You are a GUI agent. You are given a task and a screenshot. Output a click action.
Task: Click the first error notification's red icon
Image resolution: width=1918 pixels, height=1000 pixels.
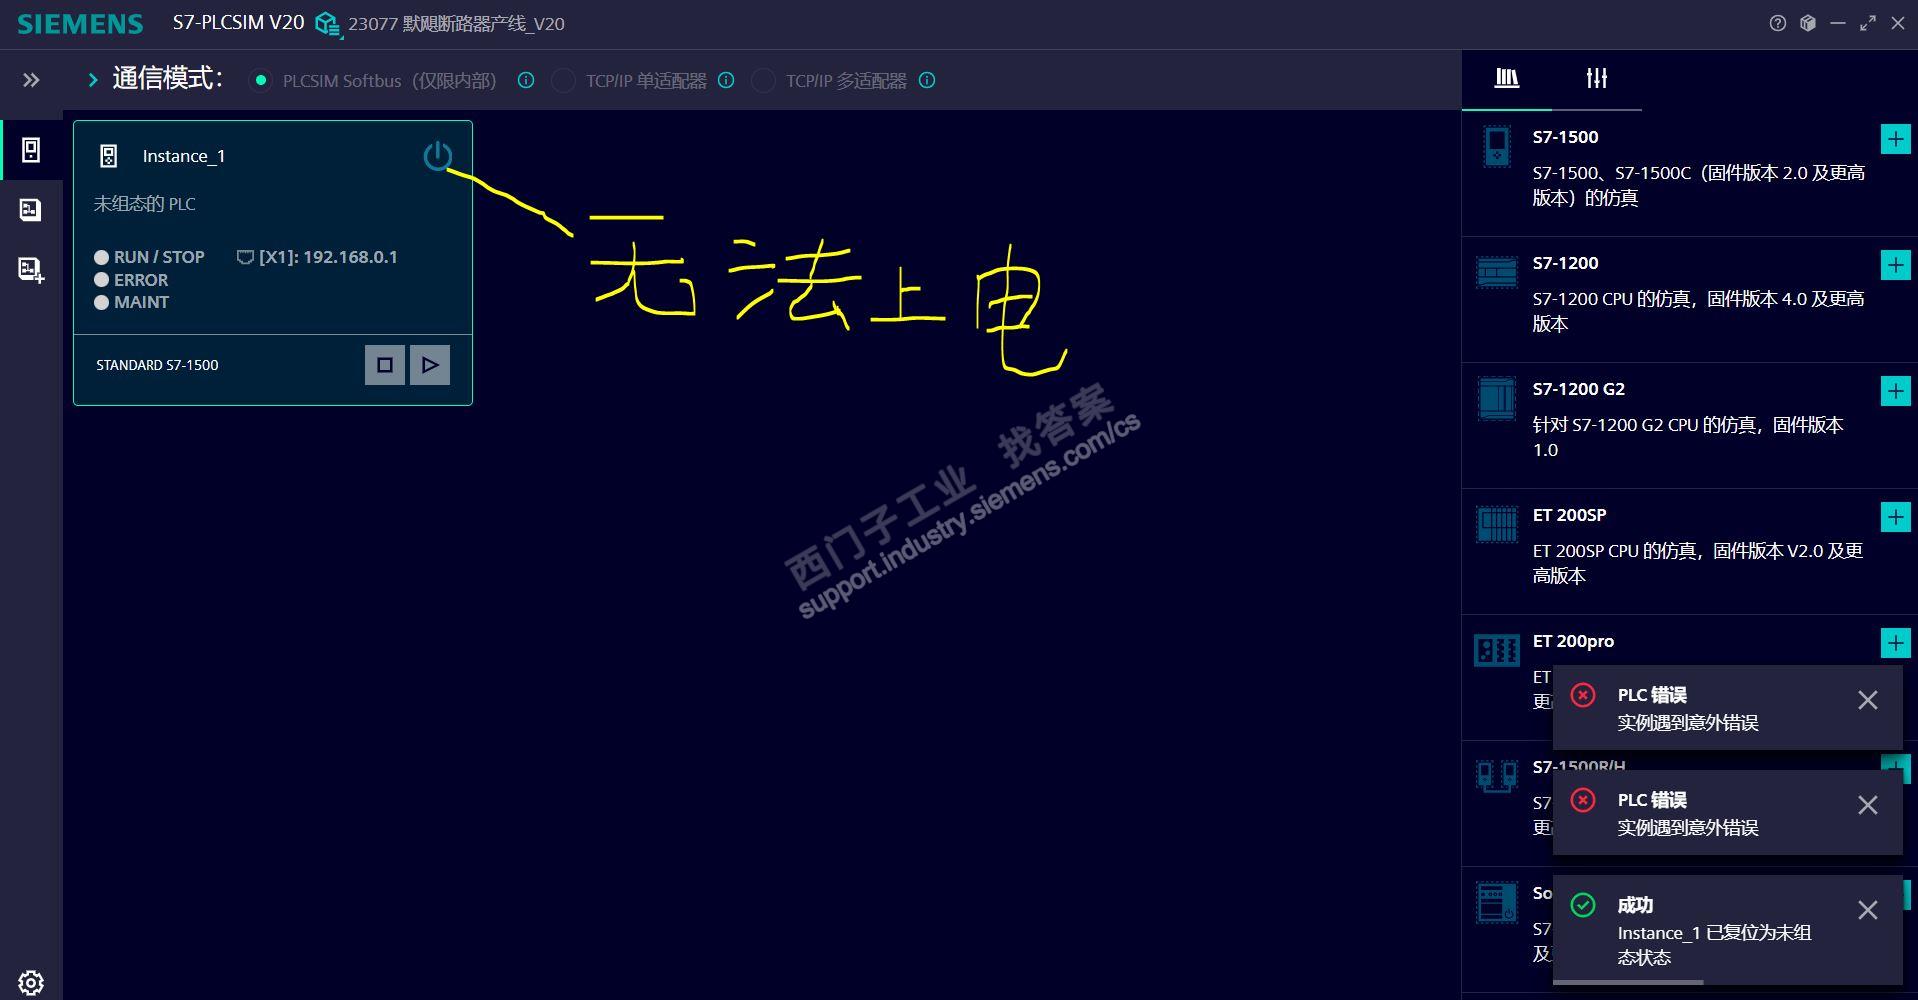(1583, 695)
